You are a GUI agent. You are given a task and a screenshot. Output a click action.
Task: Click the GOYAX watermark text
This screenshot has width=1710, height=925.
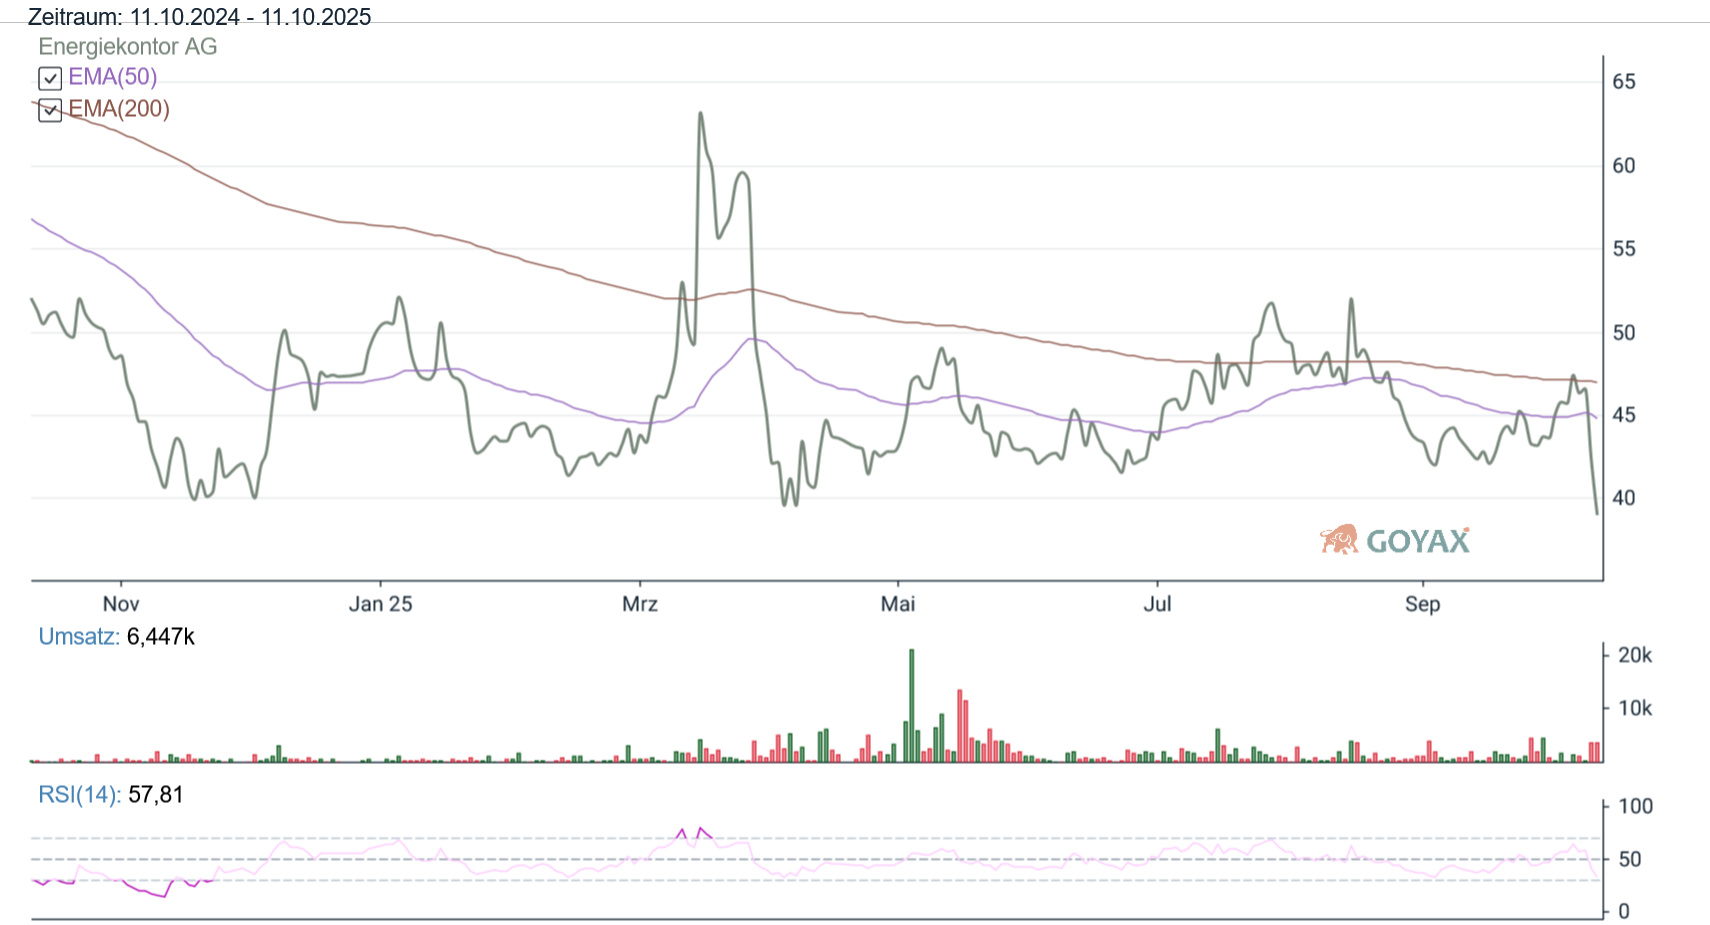click(1417, 542)
